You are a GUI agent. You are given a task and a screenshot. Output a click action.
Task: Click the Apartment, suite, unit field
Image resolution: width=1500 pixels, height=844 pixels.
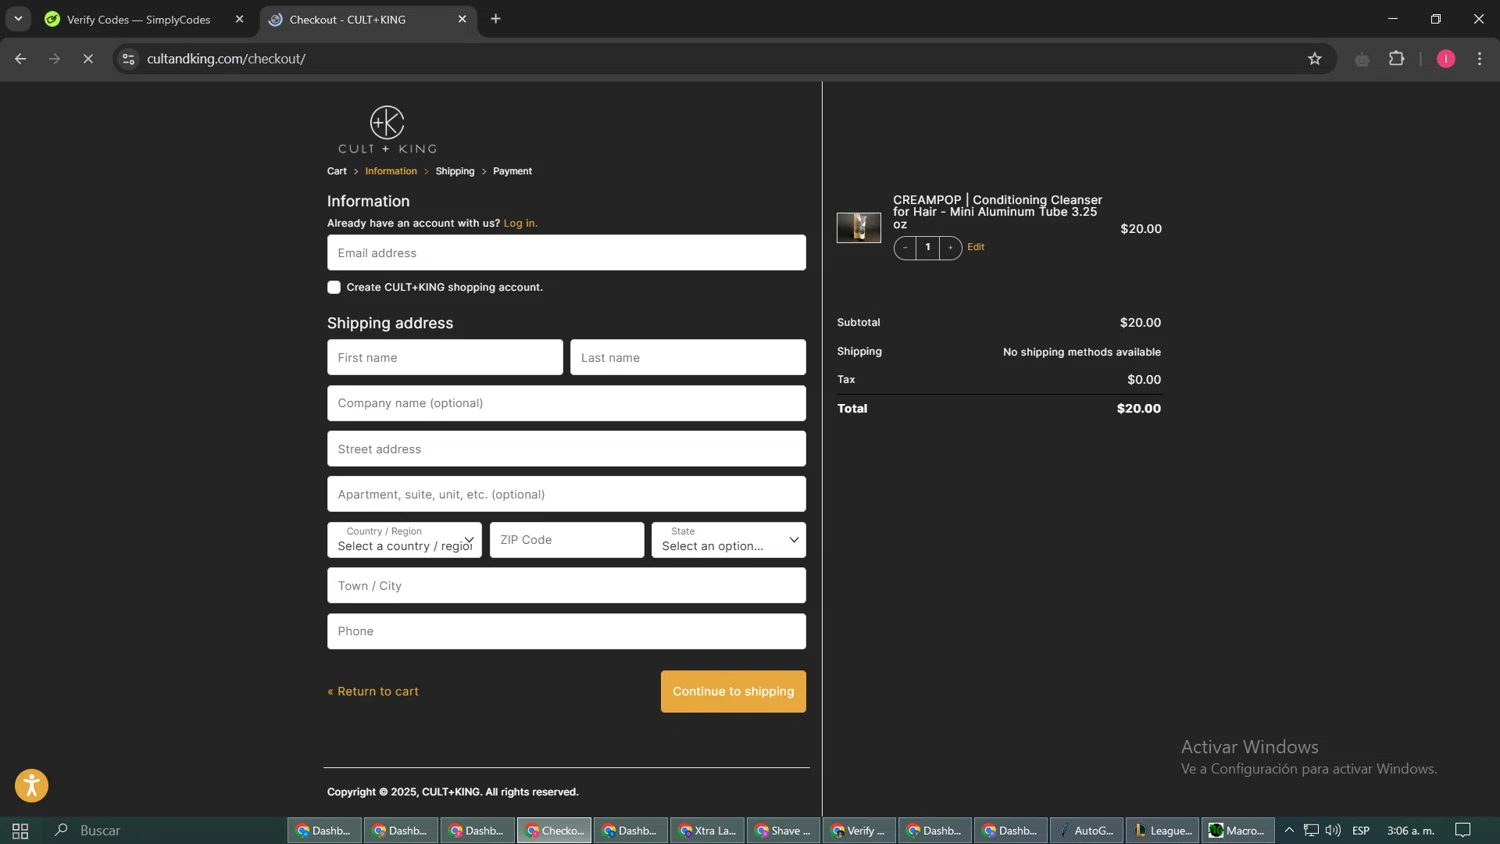(x=566, y=494)
